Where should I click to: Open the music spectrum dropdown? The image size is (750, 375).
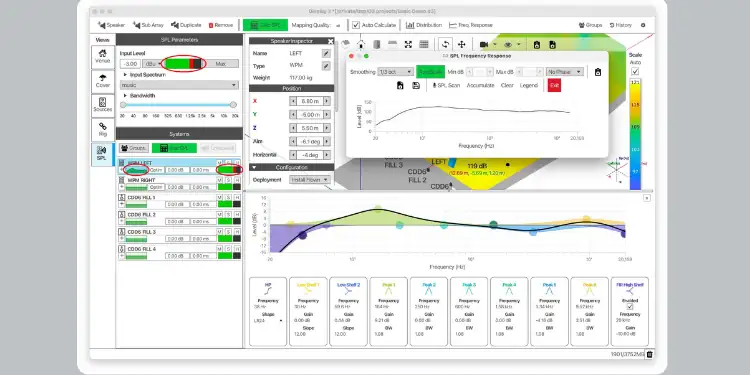coord(179,85)
